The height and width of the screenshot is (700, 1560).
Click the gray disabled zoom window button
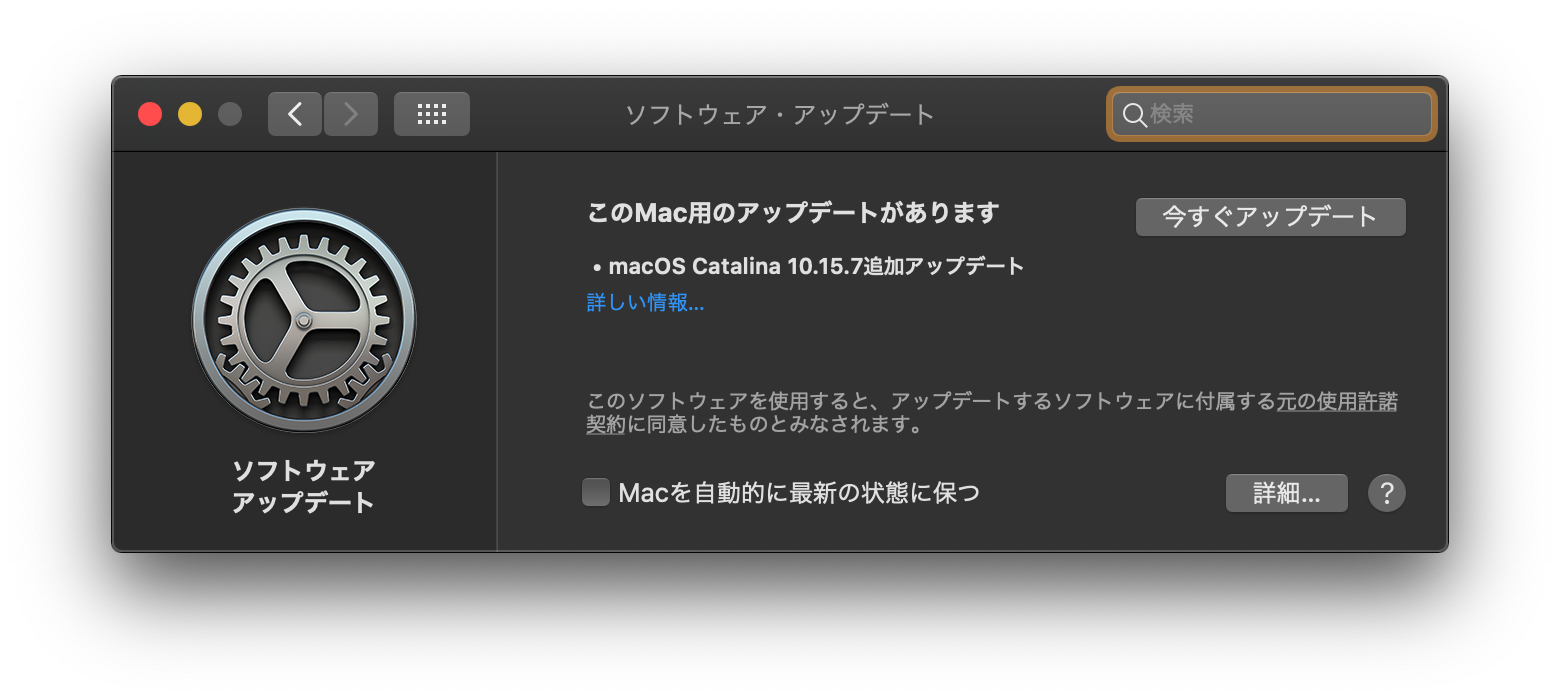click(230, 114)
